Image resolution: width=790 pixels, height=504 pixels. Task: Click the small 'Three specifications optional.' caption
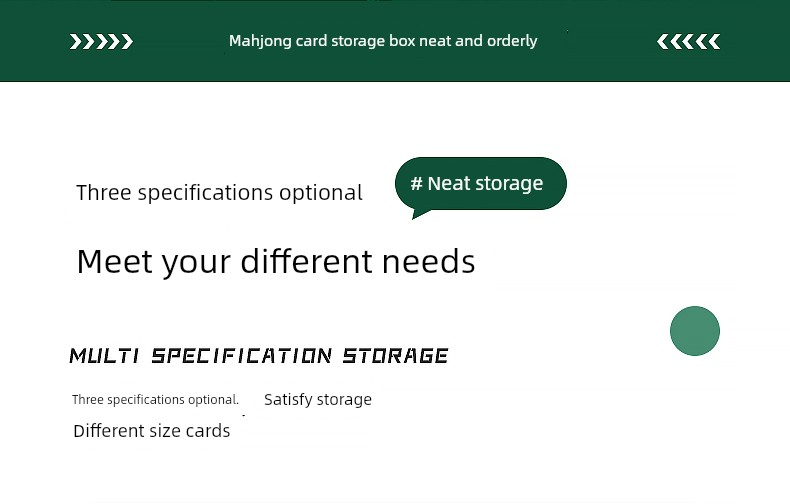coord(155,400)
